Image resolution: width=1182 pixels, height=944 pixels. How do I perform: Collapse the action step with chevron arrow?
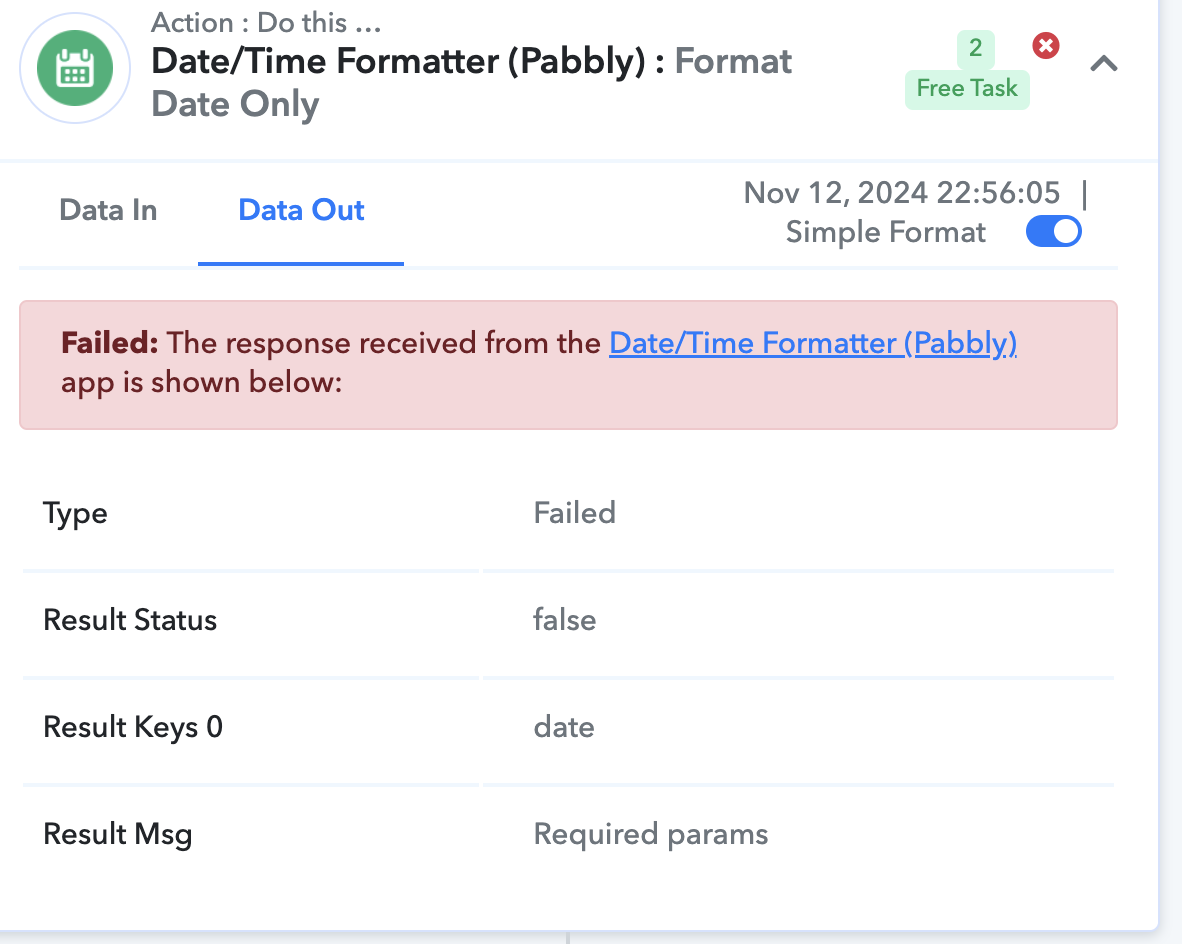coord(1104,63)
